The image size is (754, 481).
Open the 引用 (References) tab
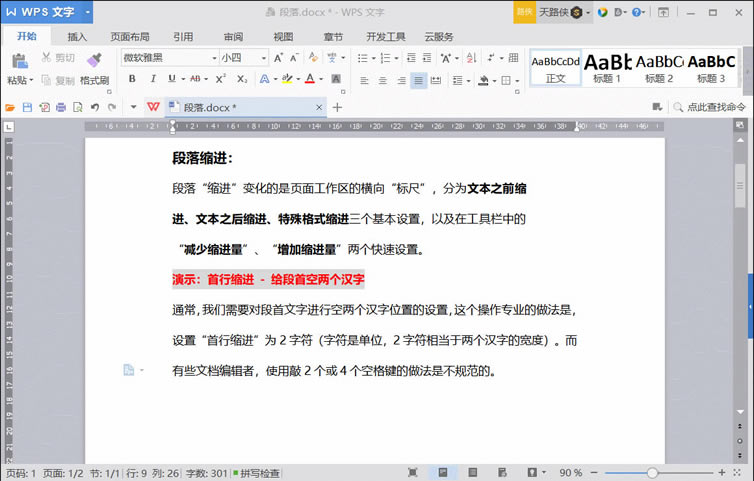[183, 37]
